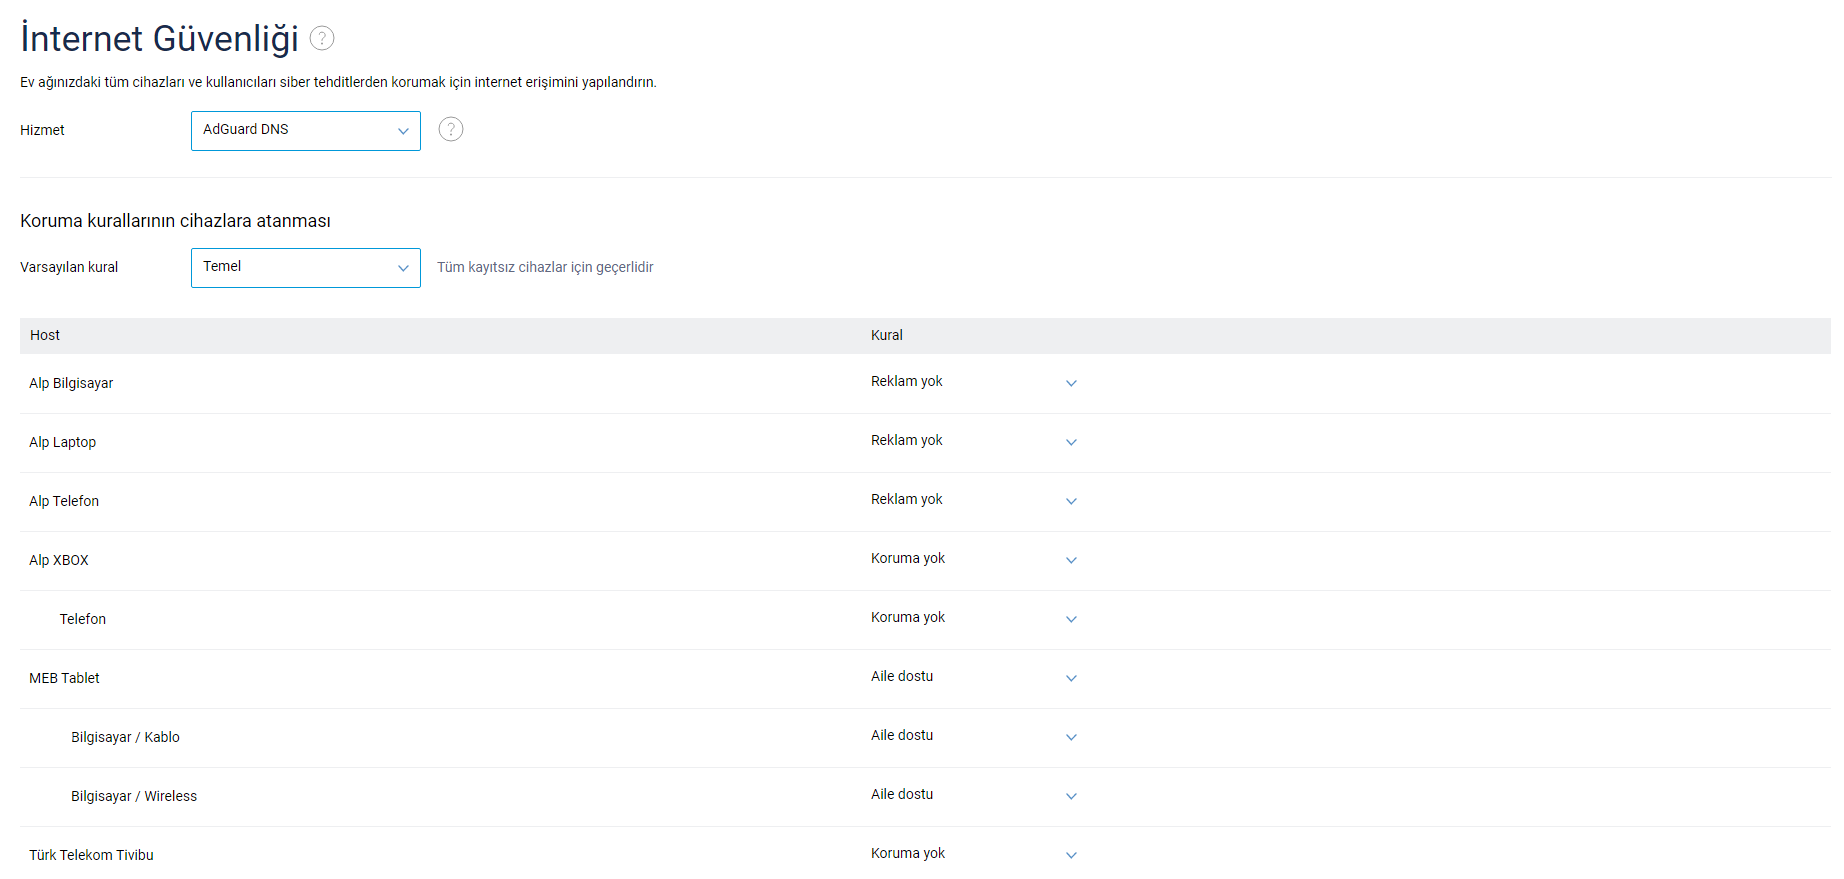The height and width of the screenshot is (879, 1844).
Task: Open the AdGuard DNS service dropdown
Action: coord(305,130)
